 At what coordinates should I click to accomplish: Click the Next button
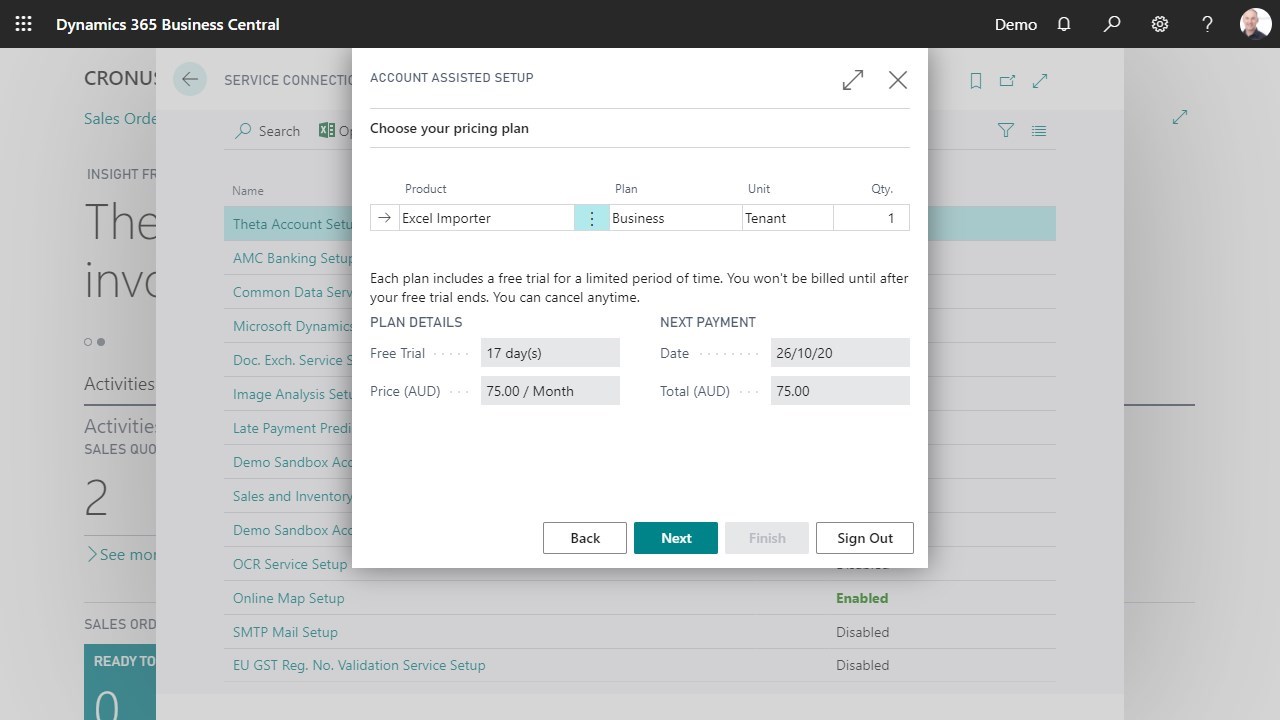point(676,538)
